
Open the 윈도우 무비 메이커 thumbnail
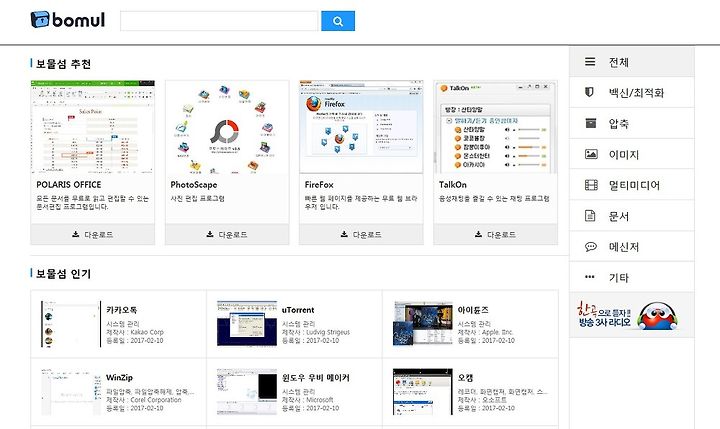(x=247, y=391)
